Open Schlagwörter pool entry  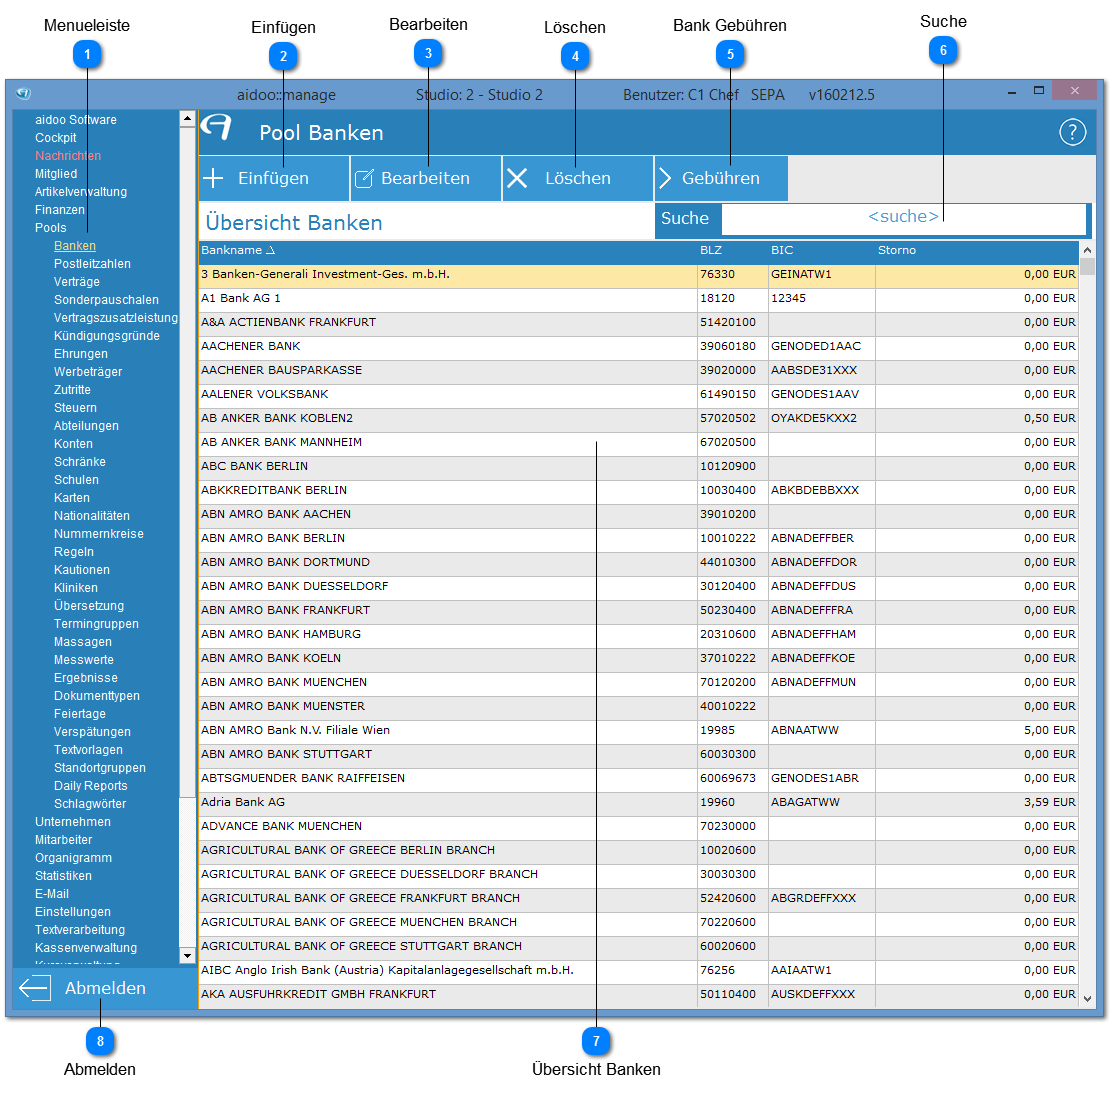(x=90, y=804)
